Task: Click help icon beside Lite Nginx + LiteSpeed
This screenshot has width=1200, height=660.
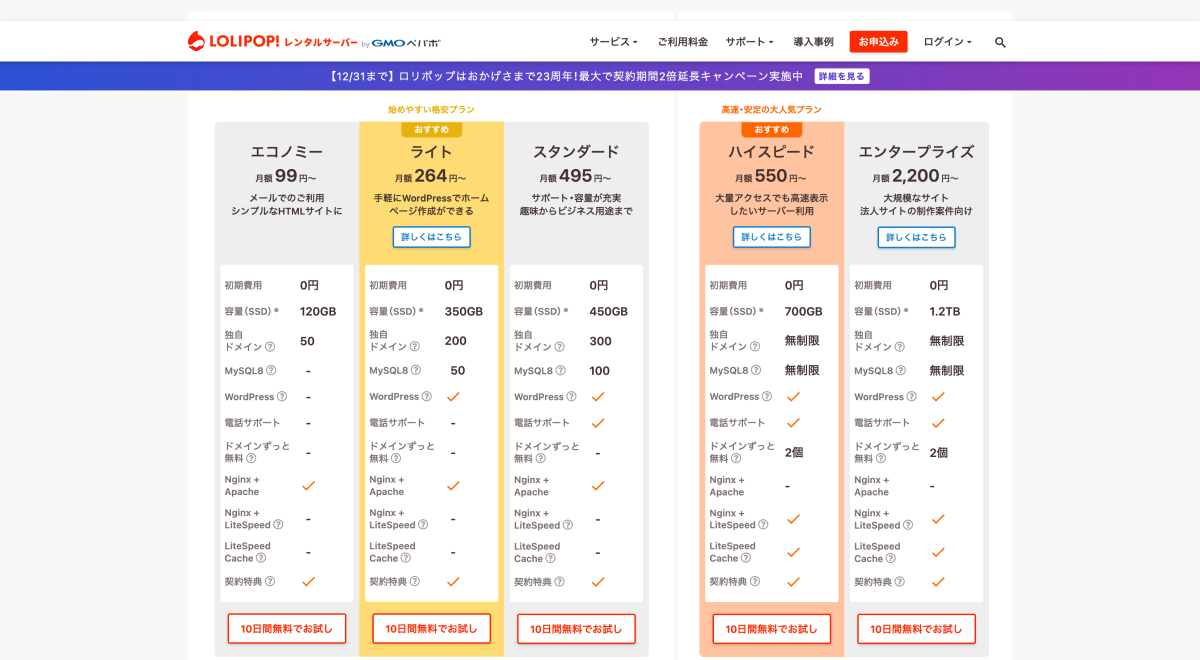Action: pos(423,525)
